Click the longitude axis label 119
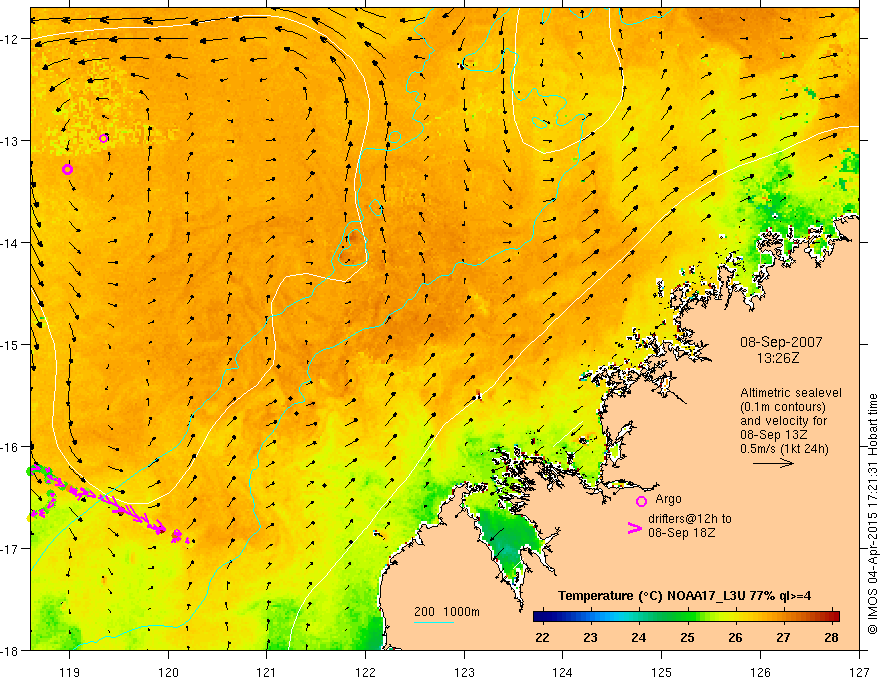 tap(70, 672)
